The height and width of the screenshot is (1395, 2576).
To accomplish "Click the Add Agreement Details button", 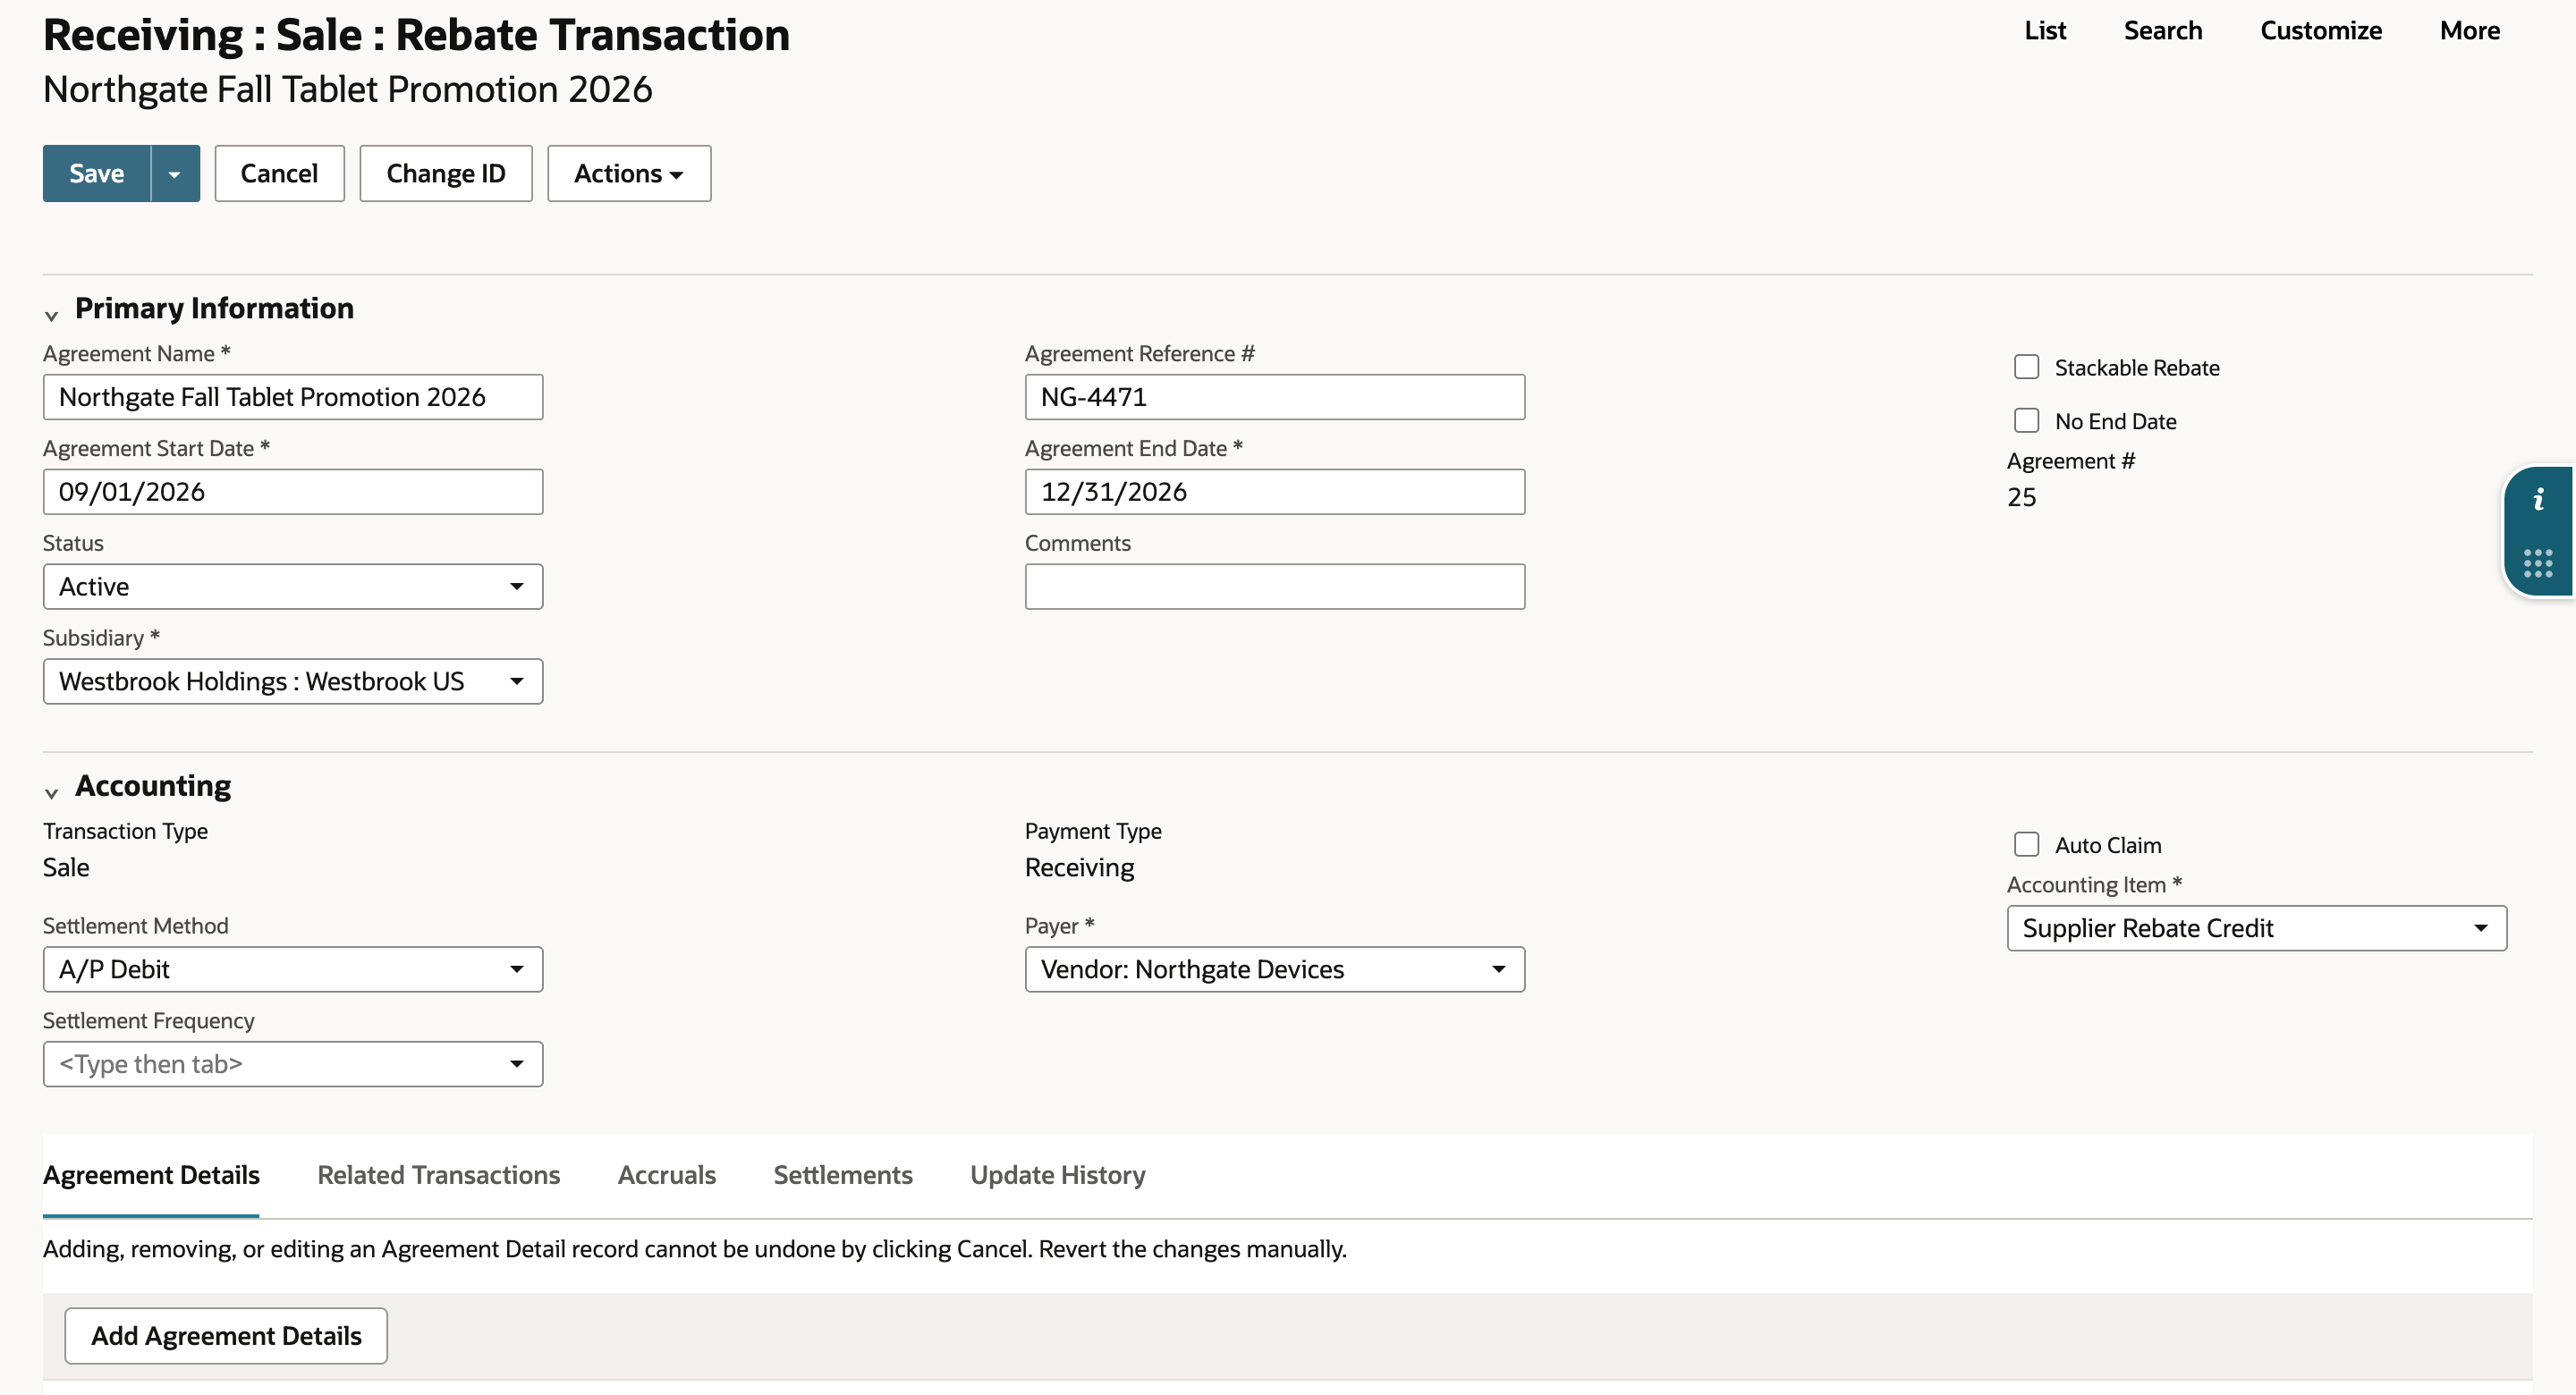I will click(226, 1337).
